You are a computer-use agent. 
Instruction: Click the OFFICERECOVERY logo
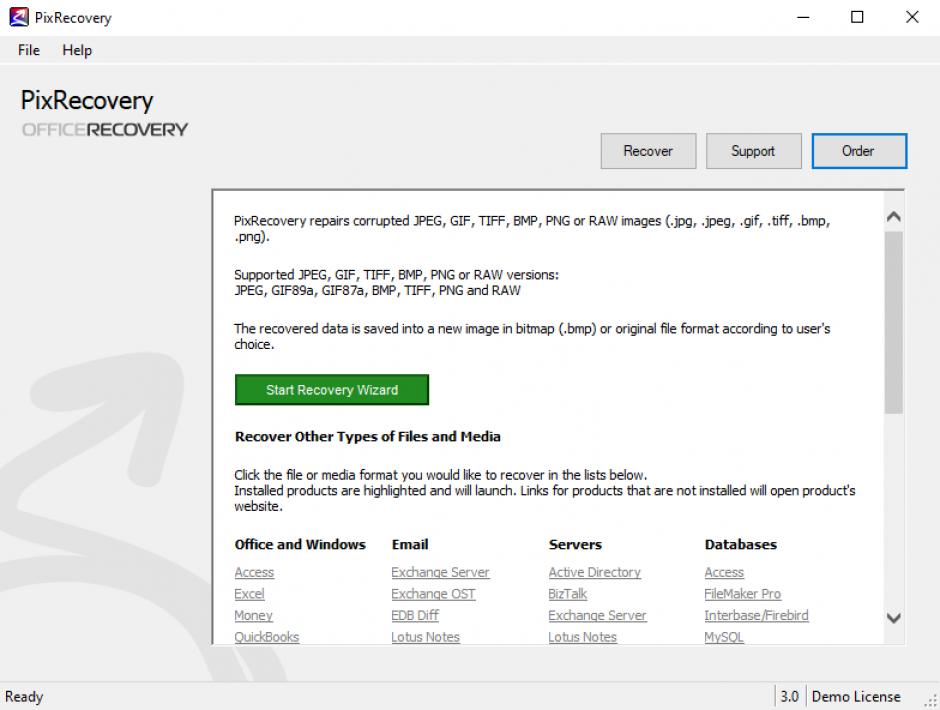pos(105,130)
